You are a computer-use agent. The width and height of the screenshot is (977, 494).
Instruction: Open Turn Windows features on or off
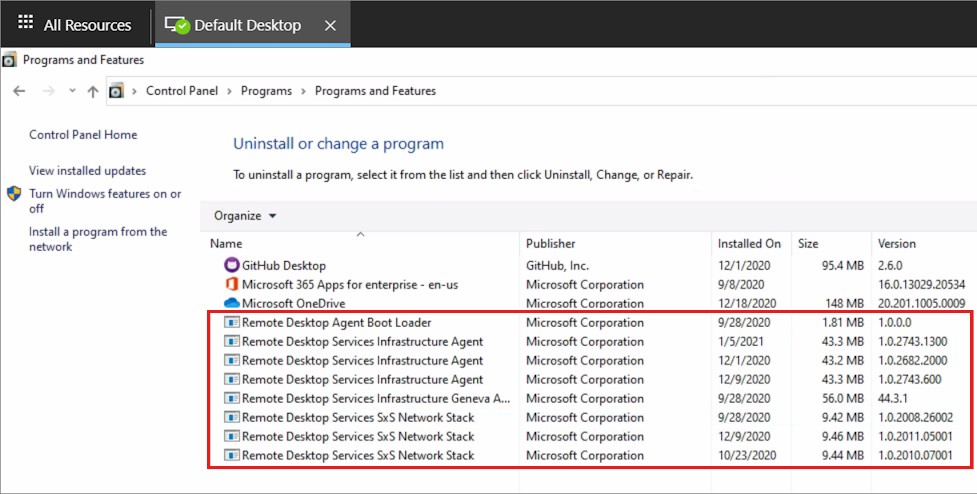click(105, 201)
